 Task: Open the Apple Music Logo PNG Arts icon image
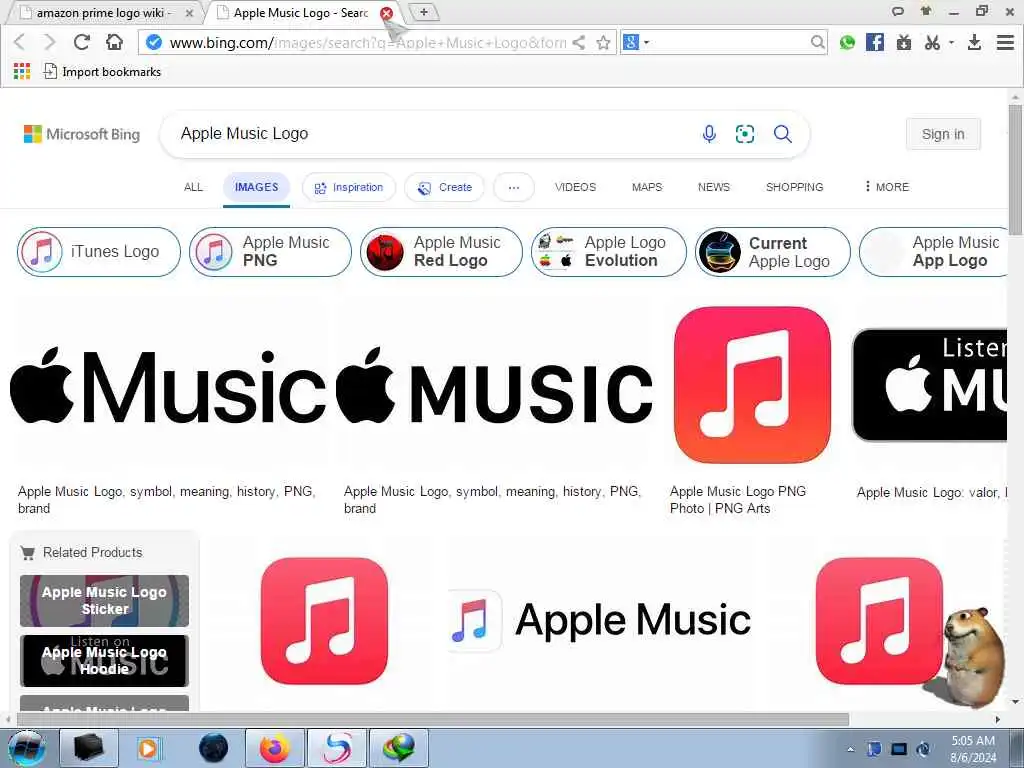752,385
